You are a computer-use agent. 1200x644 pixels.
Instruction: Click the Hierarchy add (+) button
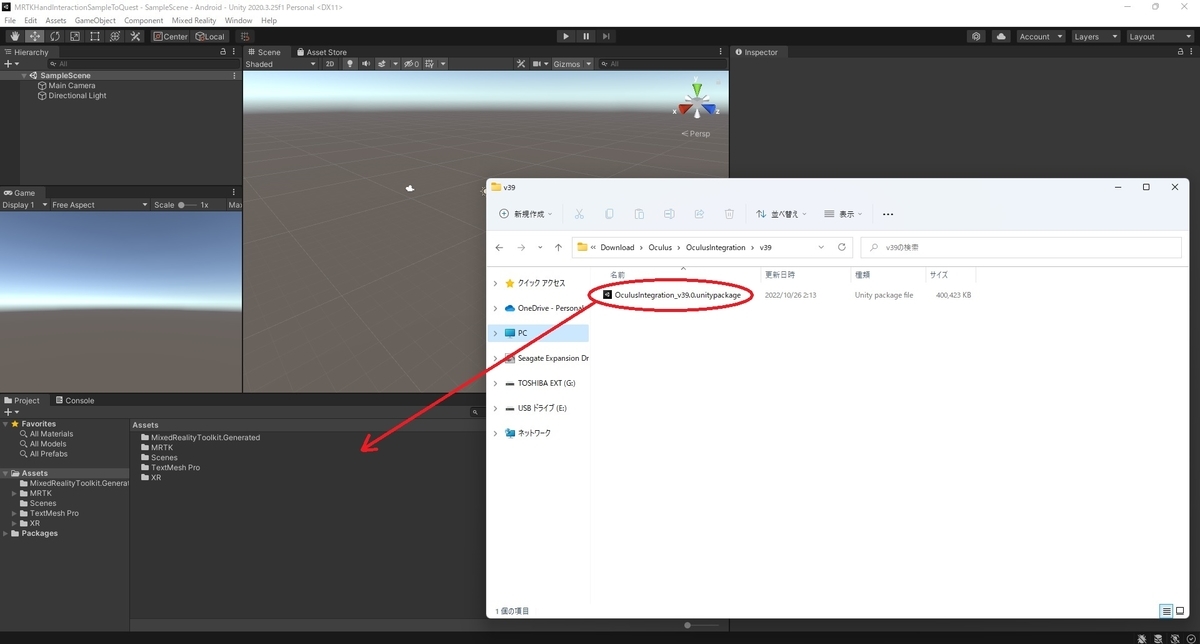pos(11,64)
